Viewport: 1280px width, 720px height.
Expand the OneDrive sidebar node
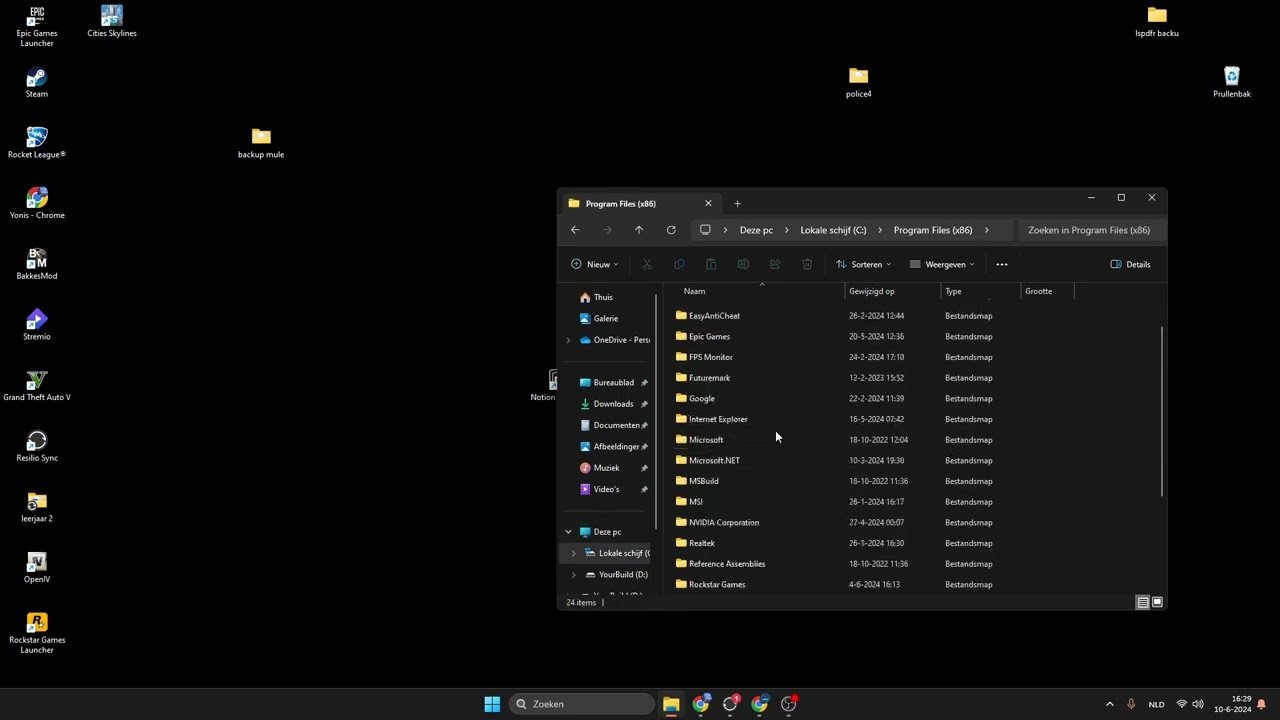pos(568,340)
